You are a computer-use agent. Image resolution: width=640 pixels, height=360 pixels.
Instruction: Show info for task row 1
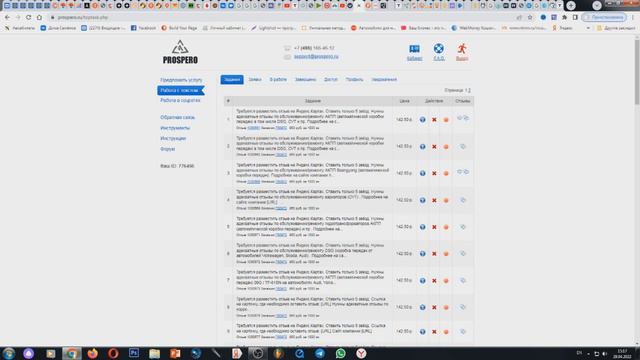click(422, 120)
